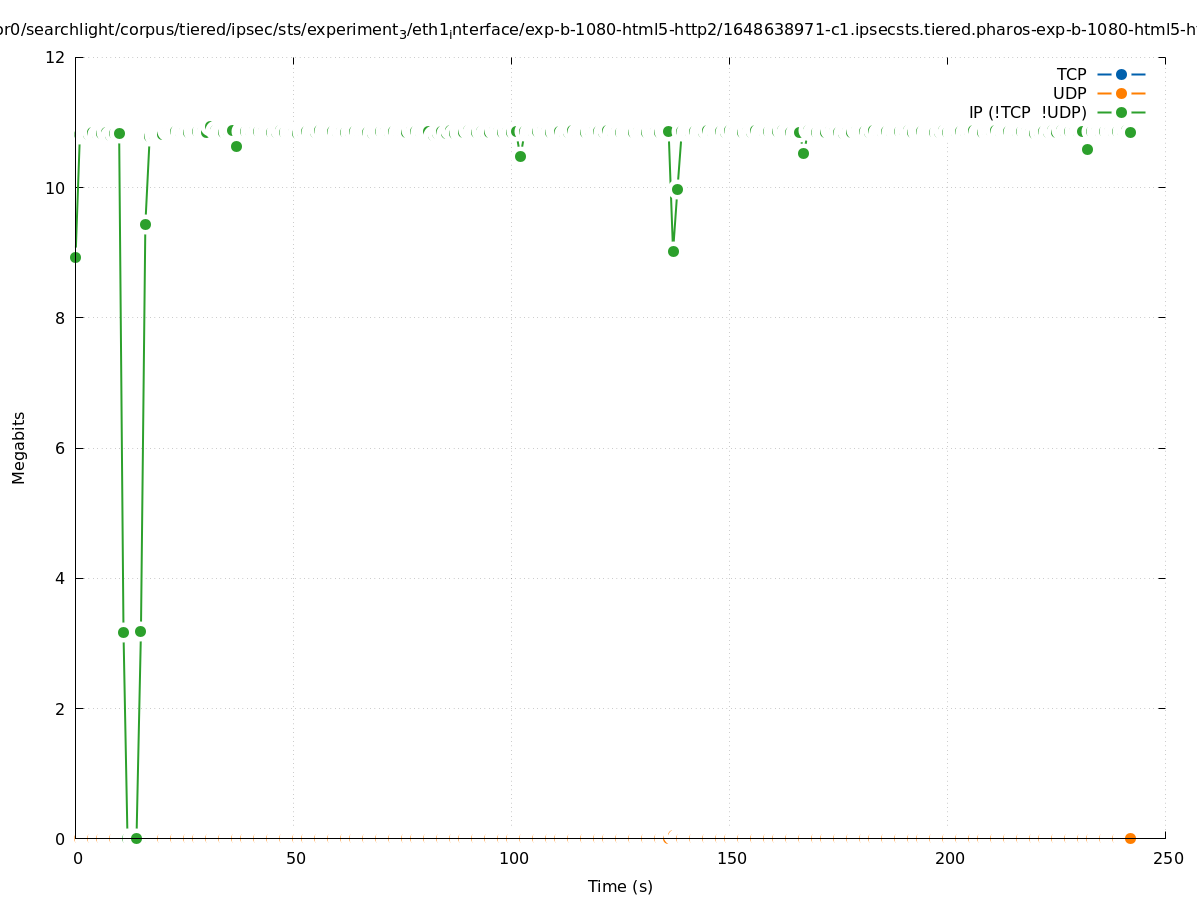Click the green IP legend marker

[x=1121, y=113]
